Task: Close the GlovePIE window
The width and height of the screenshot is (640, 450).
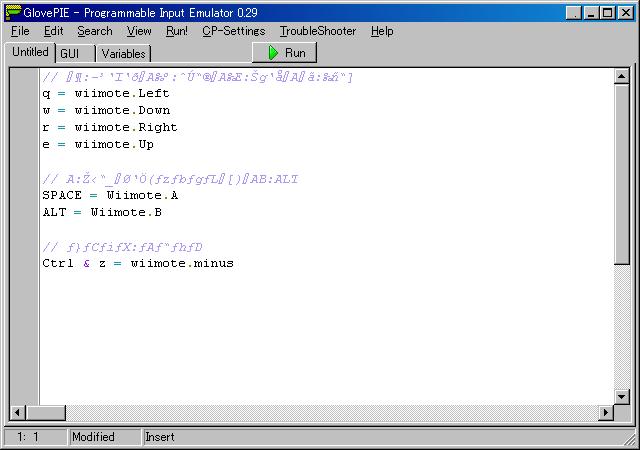Action: (x=625, y=13)
